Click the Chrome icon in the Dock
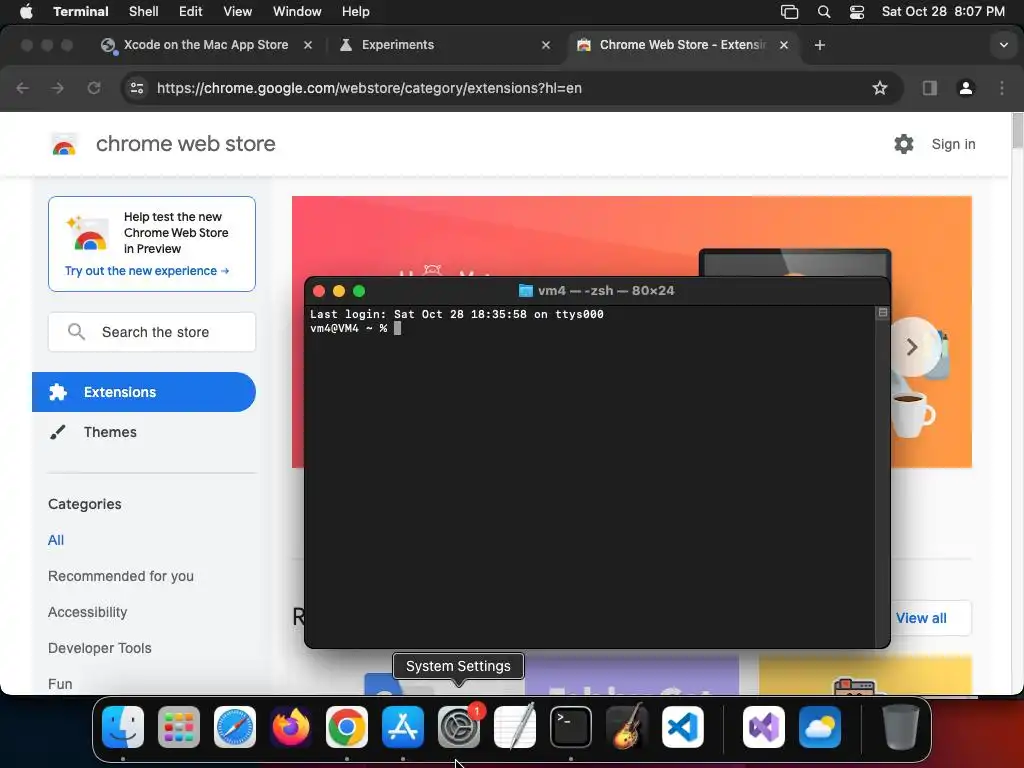The height and width of the screenshot is (768, 1024). [347, 727]
